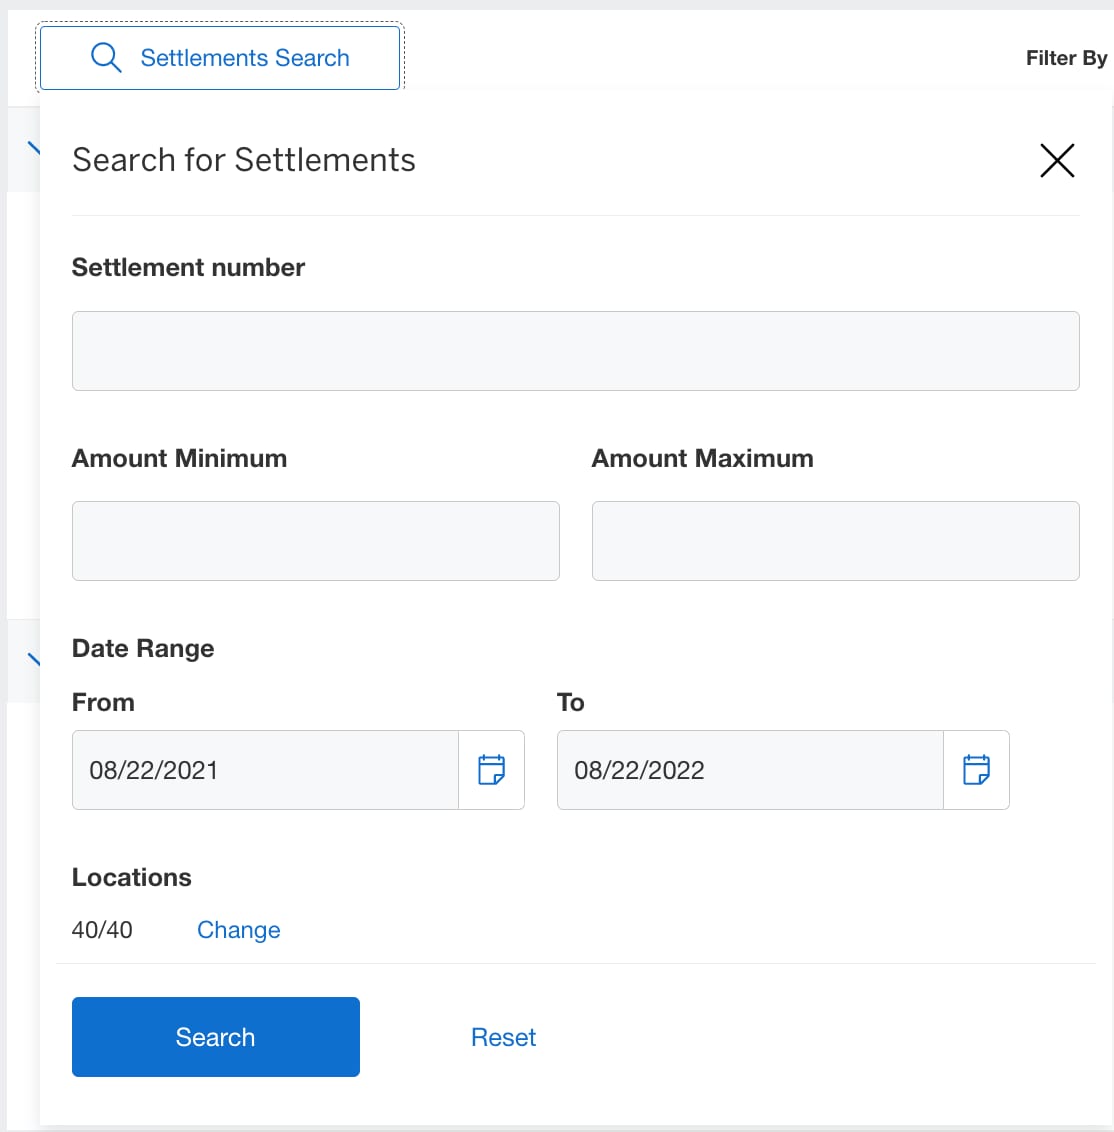Open the To date calendar picker

point(977,769)
